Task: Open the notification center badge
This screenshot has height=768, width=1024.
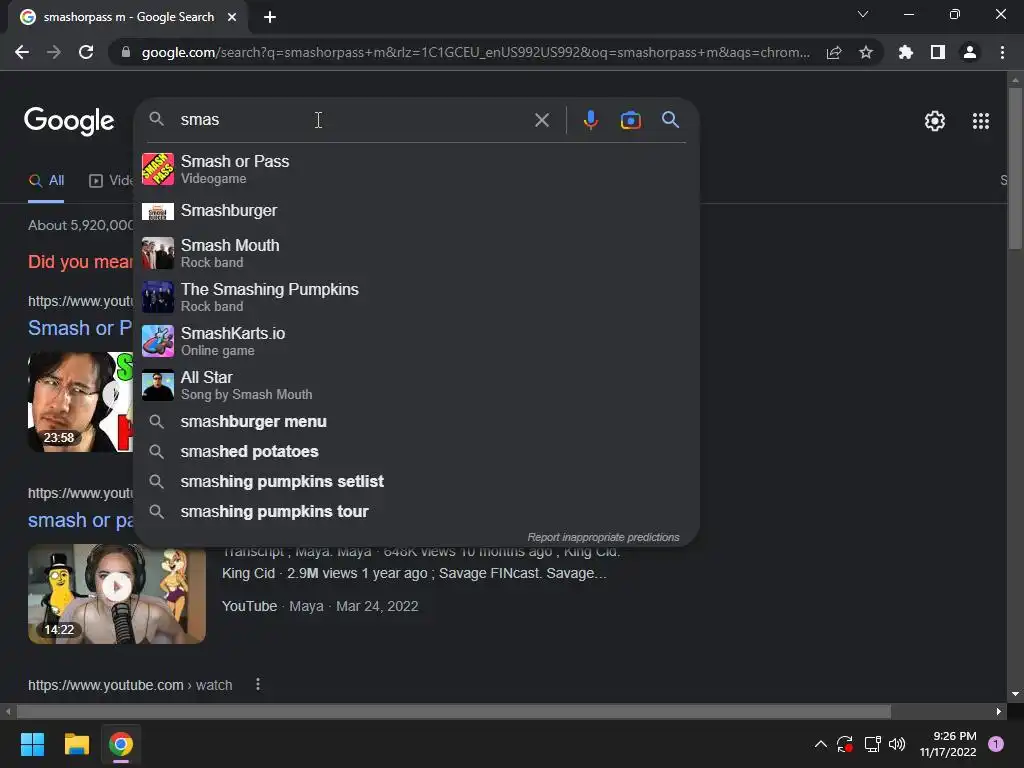Action: [x=996, y=744]
